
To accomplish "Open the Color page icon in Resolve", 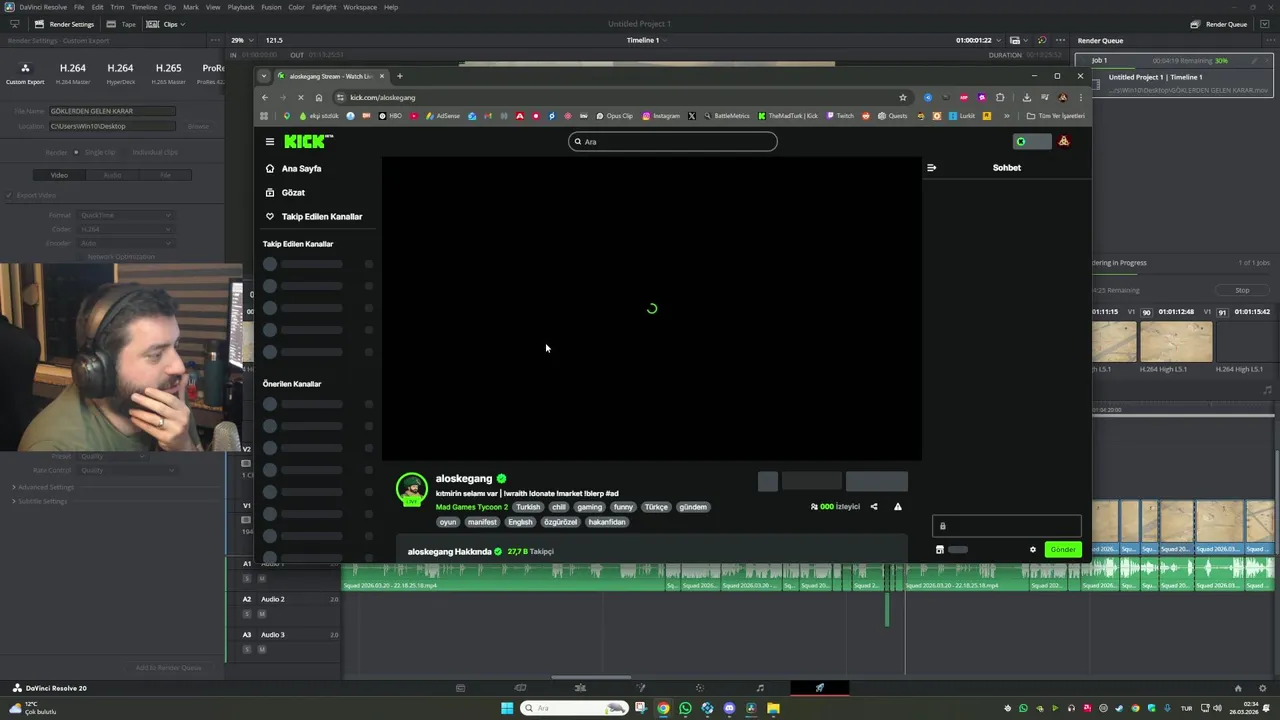I will coord(700,688).
